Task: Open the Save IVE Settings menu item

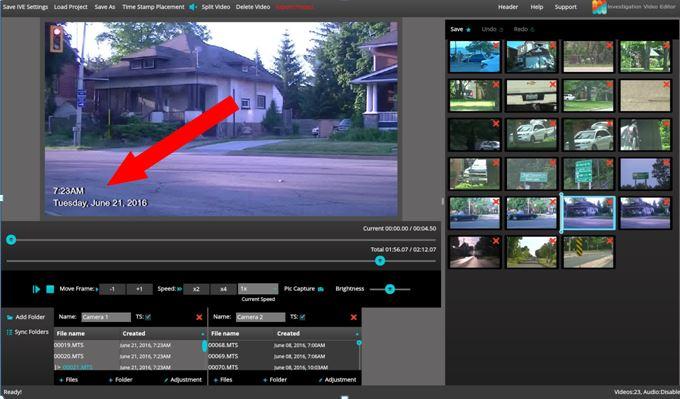Action: click(x=25, y=7)
